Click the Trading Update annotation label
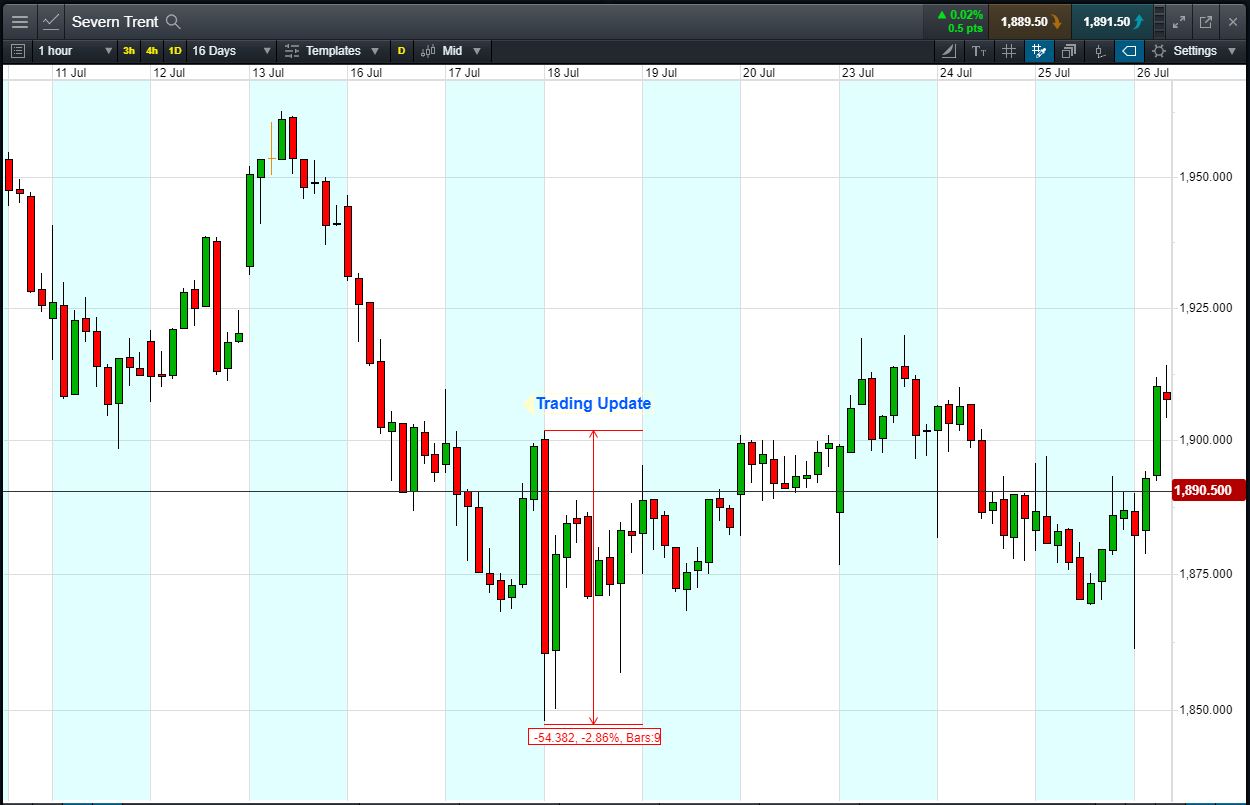The width and height of the screenshot is (1250, 805). point(593,404)
